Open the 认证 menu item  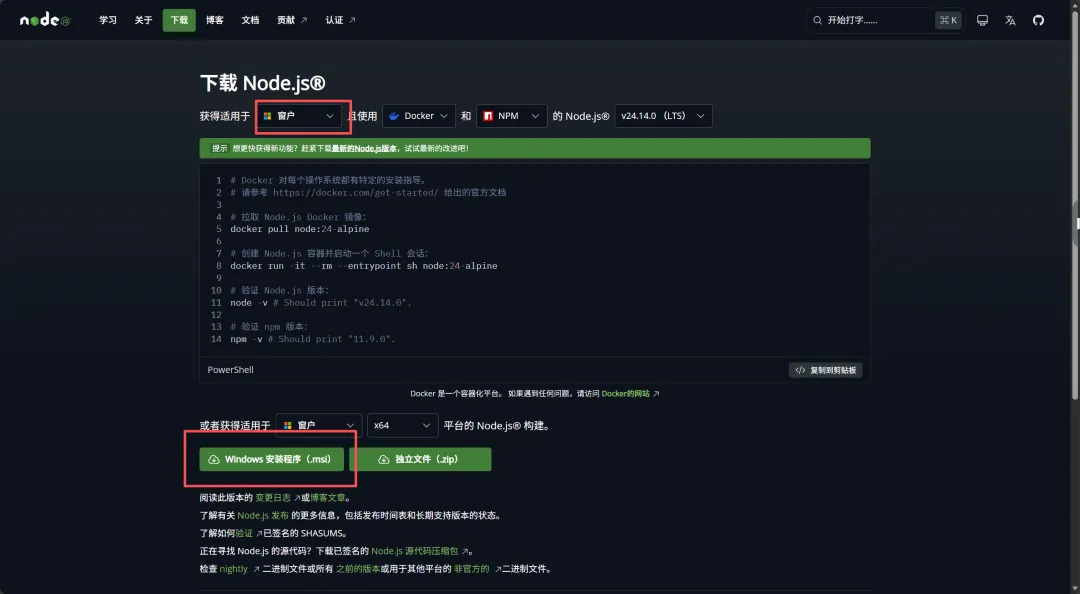click(x=340, y=20)
